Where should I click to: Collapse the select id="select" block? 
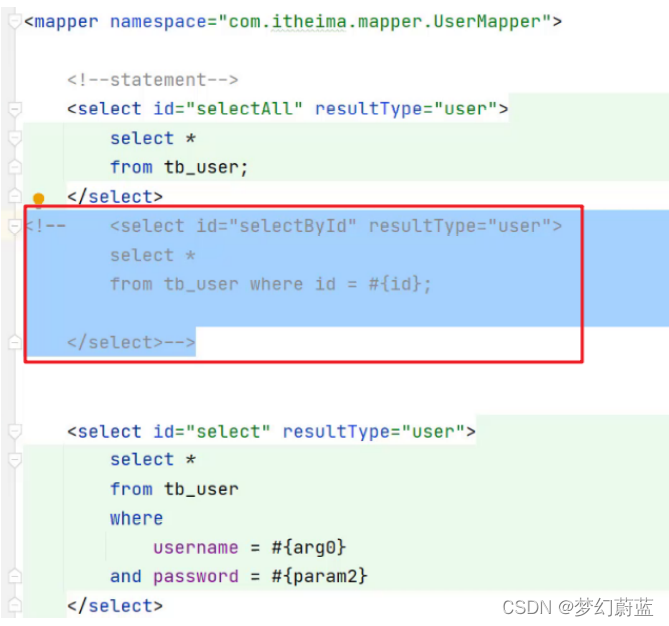pos(15,431)
